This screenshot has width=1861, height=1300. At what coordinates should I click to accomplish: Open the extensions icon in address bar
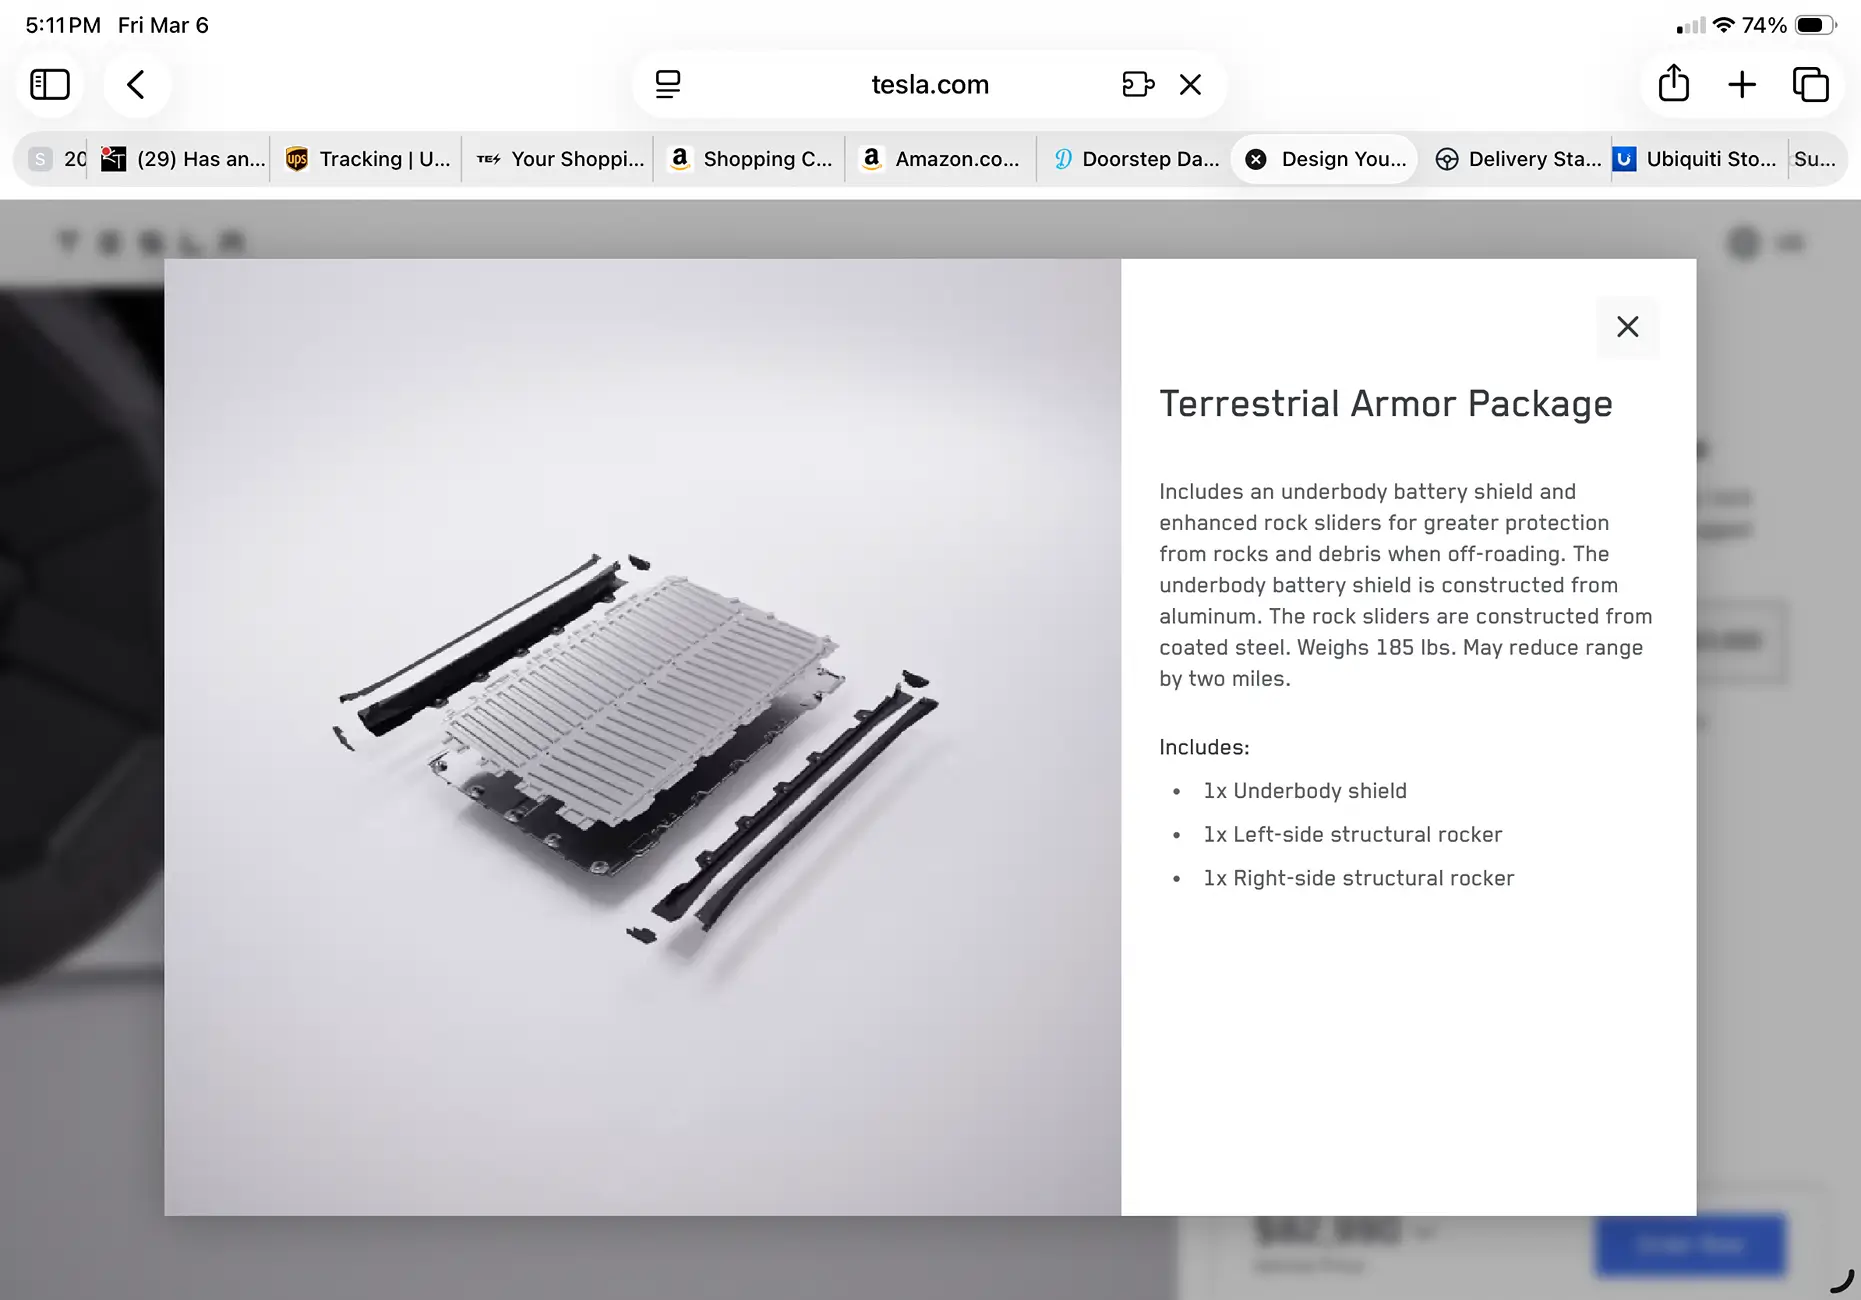coord(1138,85)
